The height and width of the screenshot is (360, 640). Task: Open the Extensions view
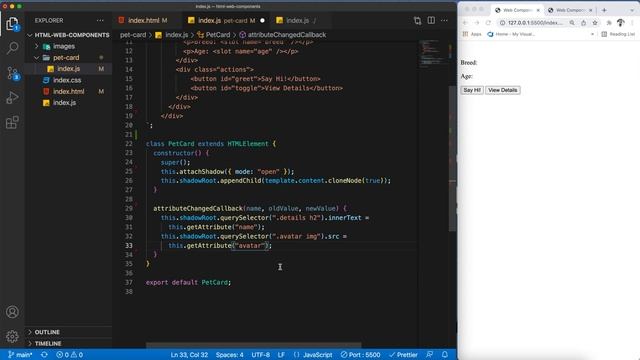(x=12, y=122)
